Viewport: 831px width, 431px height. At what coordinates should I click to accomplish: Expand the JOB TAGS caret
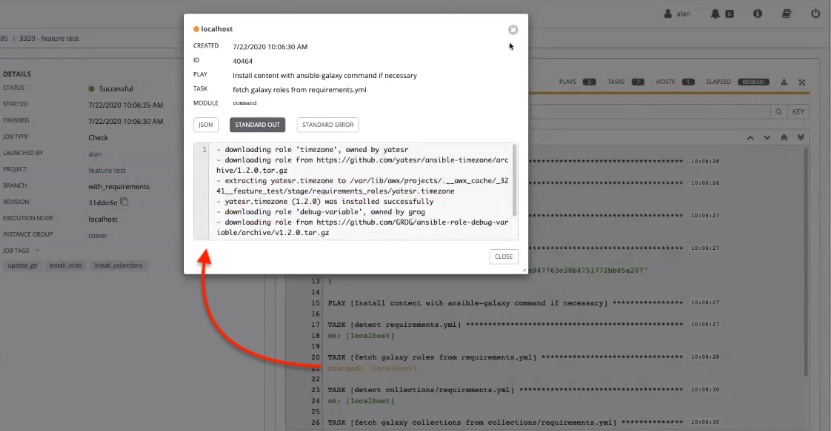[x=38, y=250]
